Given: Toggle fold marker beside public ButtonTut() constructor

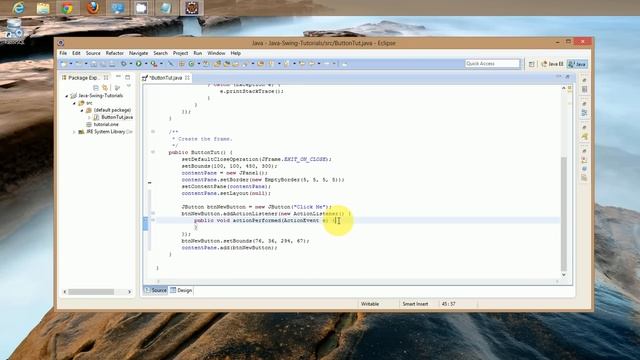Looking at the screenshot, I should click(153, 152).
